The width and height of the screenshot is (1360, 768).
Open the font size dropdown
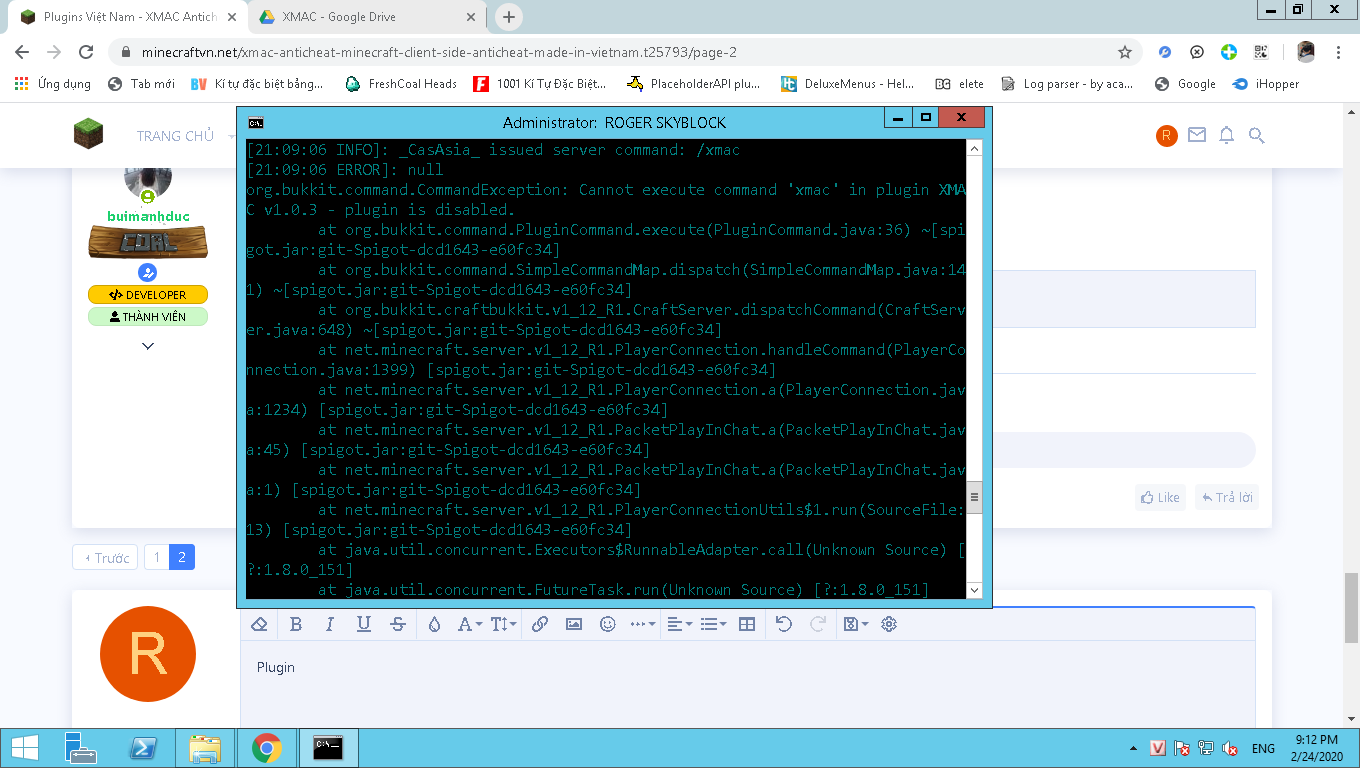(x=503, y=624)
